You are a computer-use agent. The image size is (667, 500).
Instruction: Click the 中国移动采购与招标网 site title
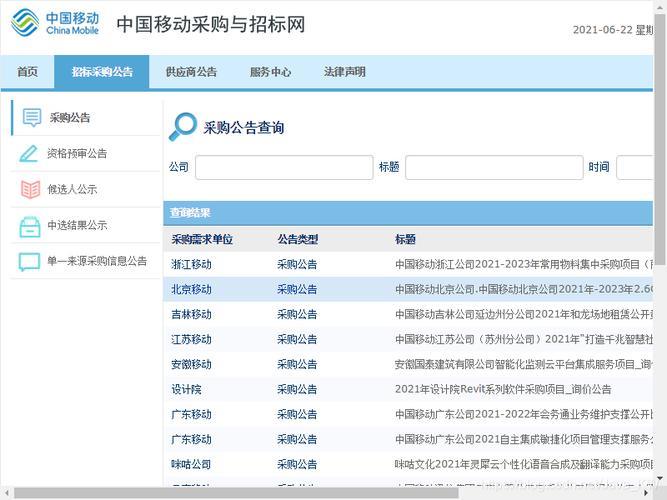(211, 24)
